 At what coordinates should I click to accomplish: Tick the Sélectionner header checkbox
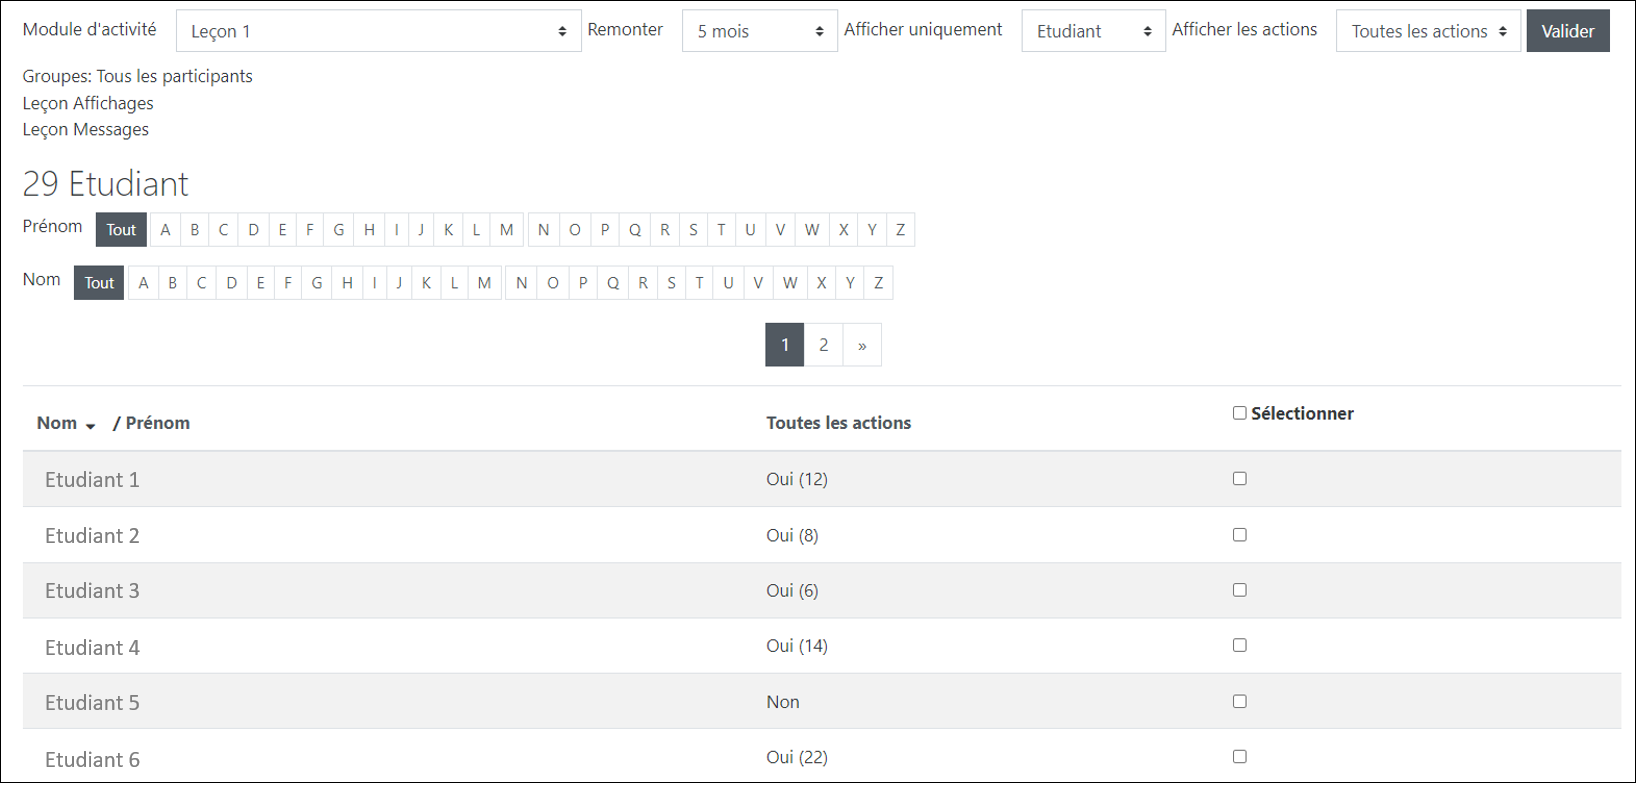pyautogui.click(x=1239, y=413)
